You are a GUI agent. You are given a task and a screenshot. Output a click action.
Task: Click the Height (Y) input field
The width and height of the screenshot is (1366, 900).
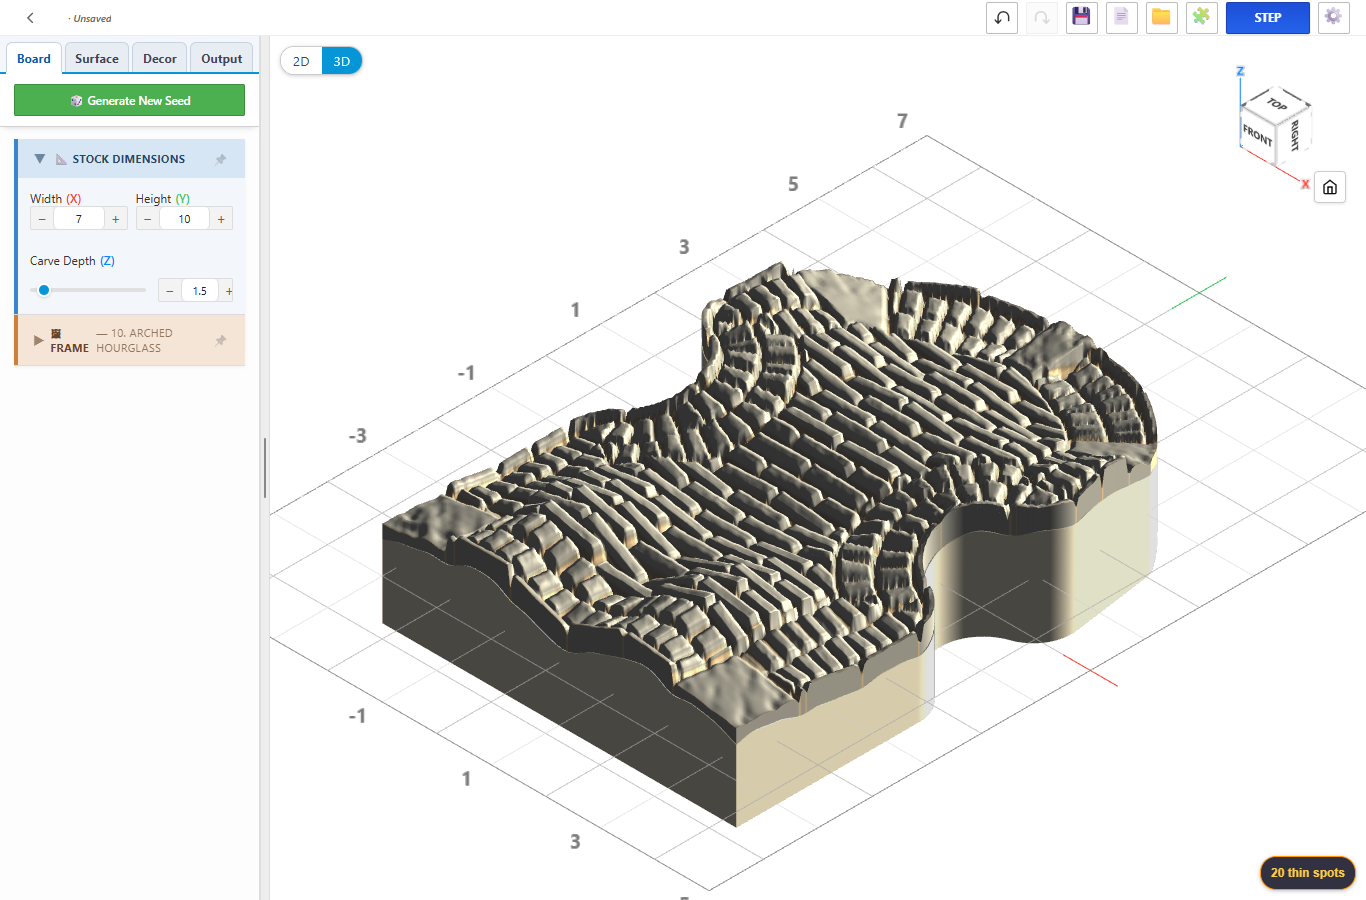[185, 219]
